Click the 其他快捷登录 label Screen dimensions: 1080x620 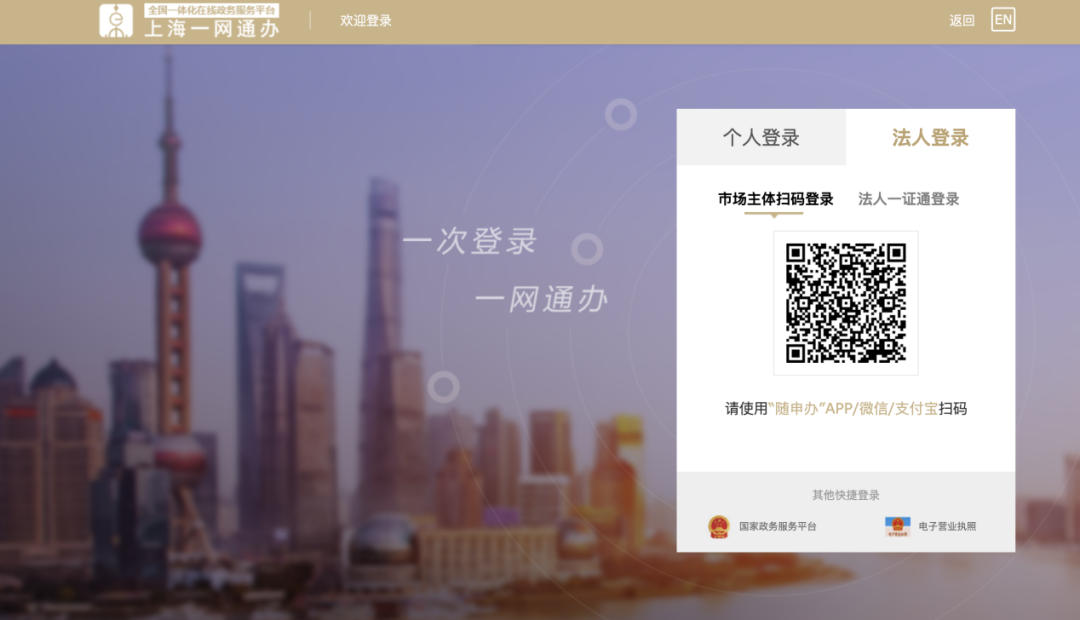[x=846, y=495]
